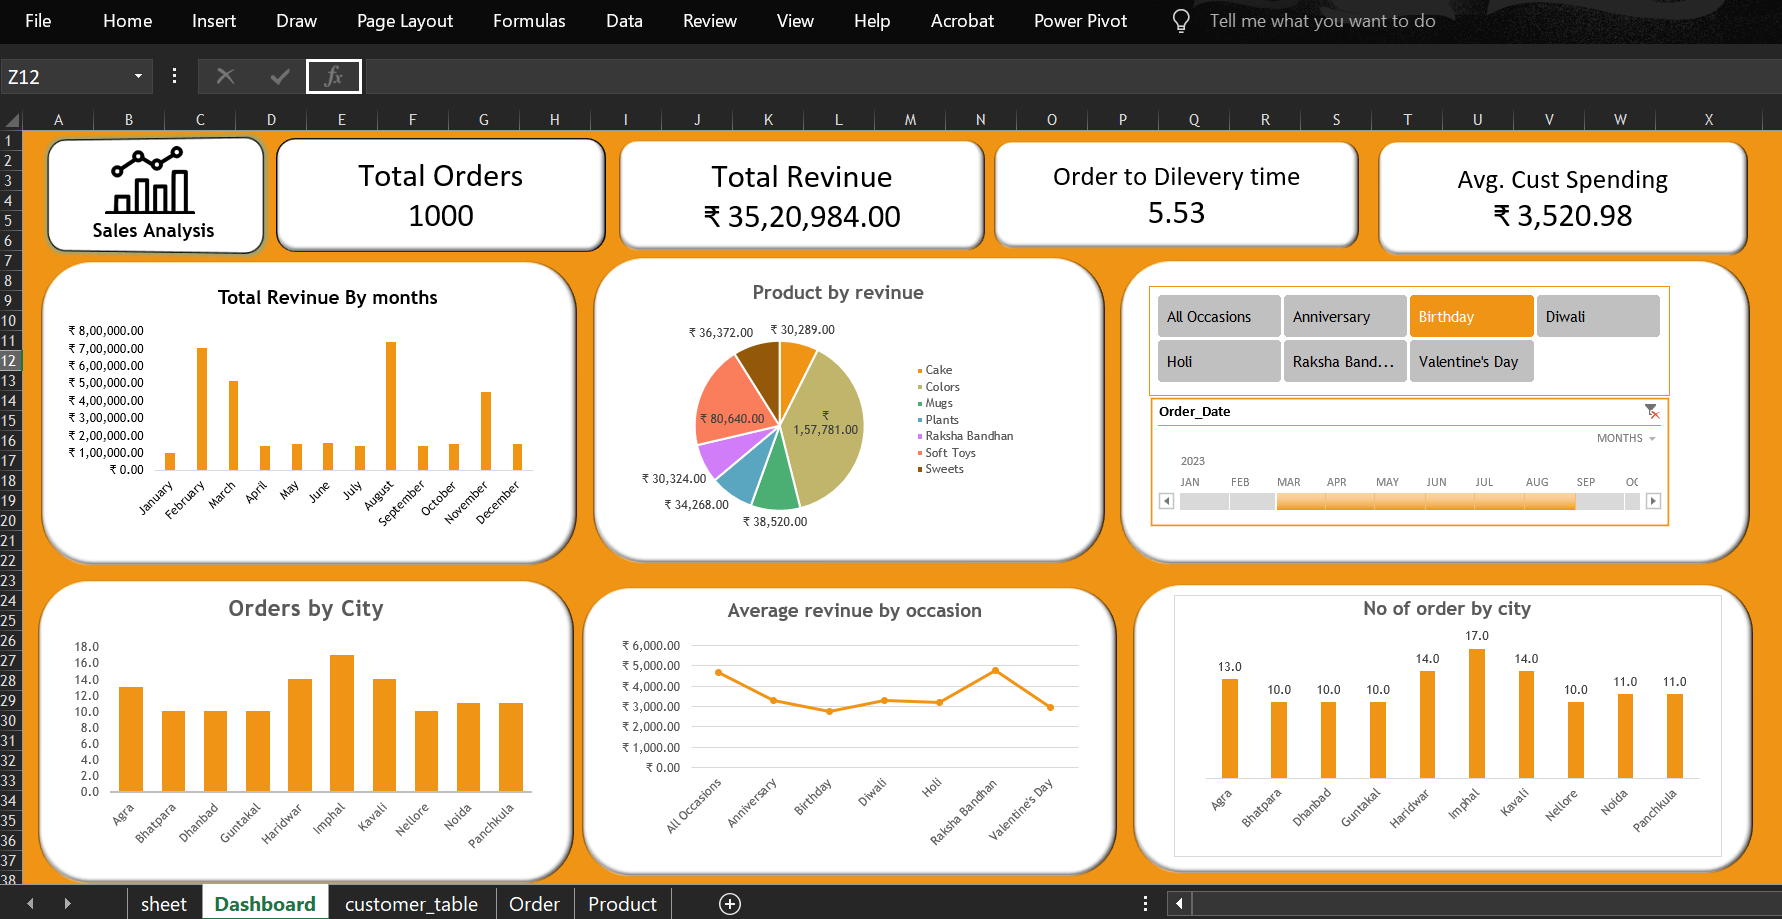
Task: Click the Name Box showing Z12
Action: (64, 76)
